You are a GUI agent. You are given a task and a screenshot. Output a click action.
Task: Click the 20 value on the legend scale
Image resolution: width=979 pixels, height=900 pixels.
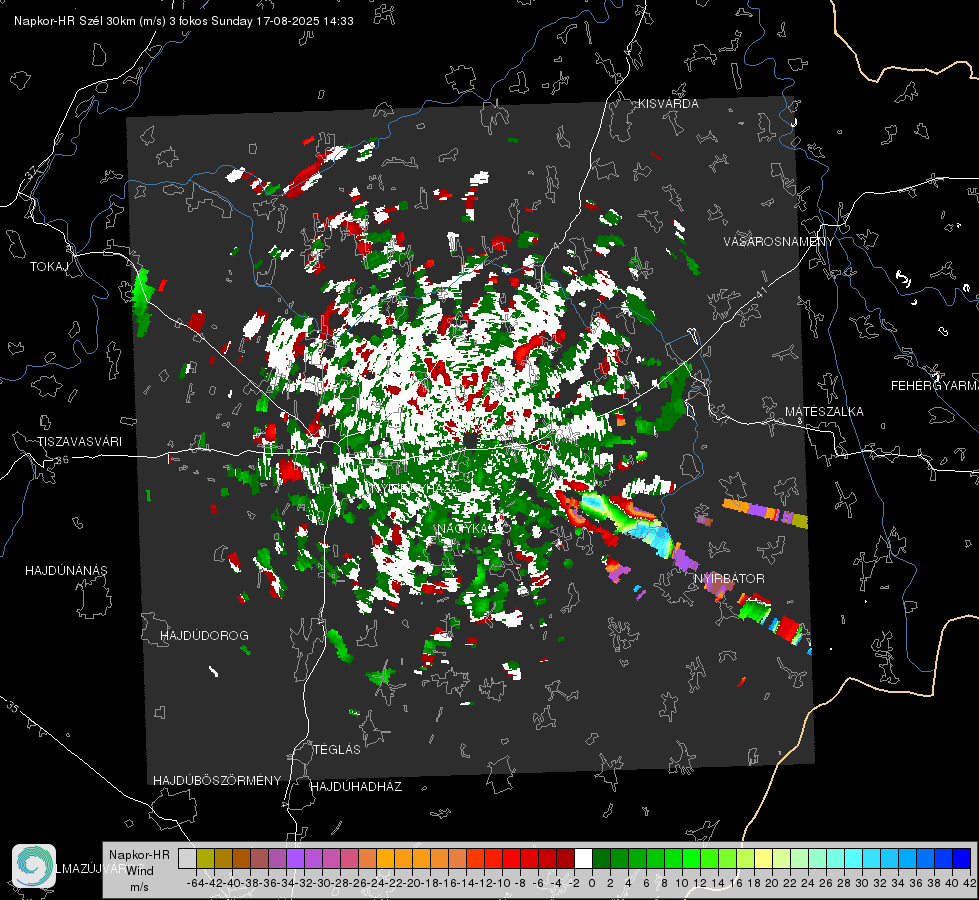772,883
